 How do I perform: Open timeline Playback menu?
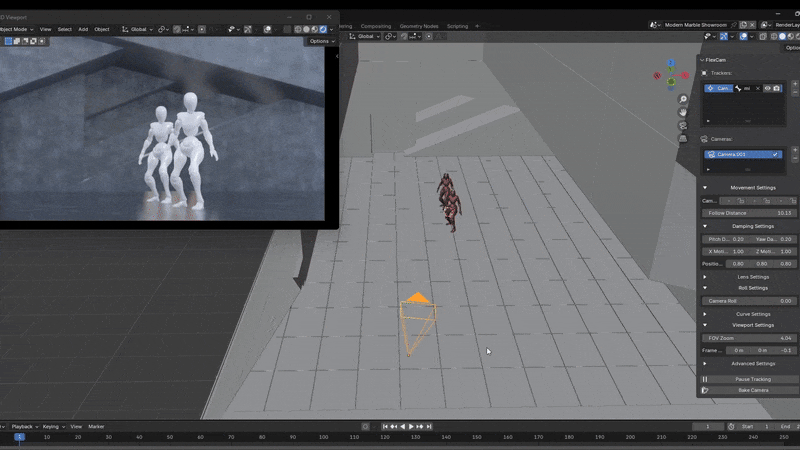(x=24, y=427)
